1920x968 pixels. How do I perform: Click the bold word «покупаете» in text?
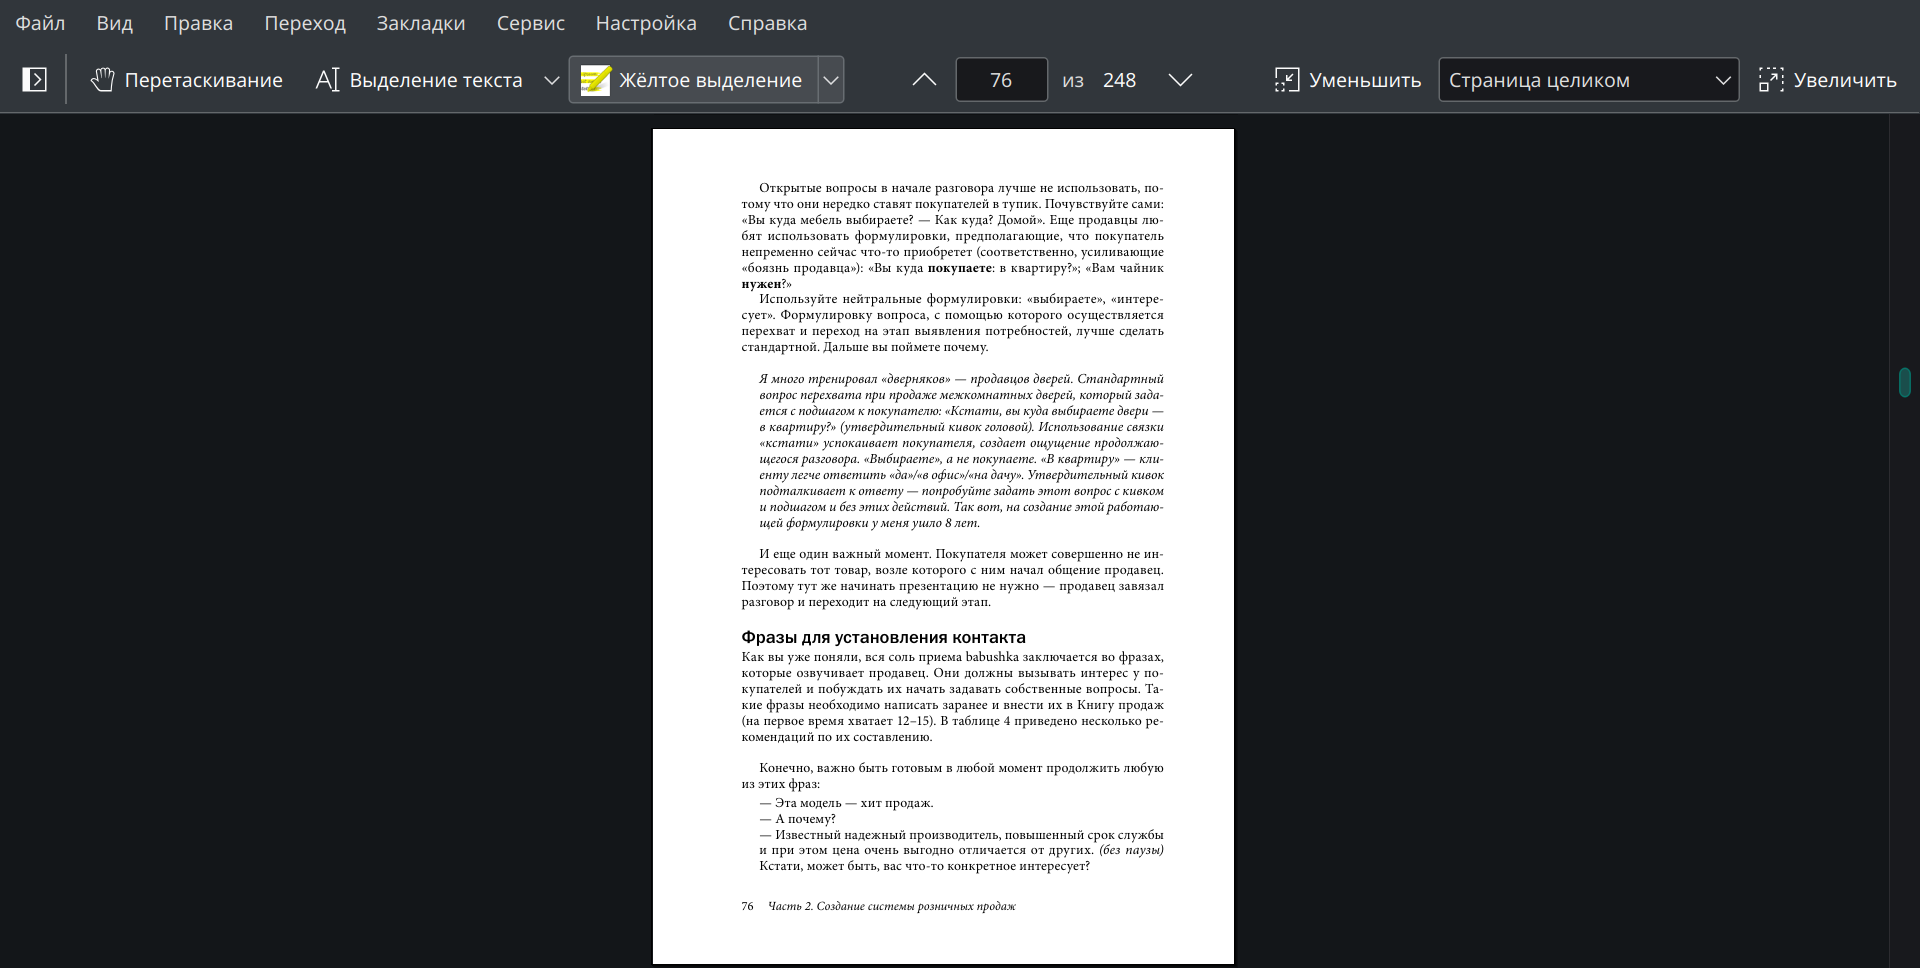coord(959,268)
